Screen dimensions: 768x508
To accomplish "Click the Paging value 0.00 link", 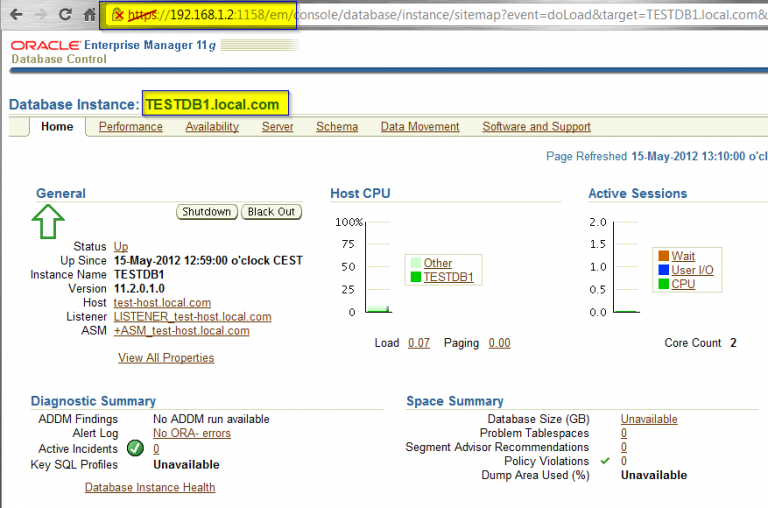I will click(x=500, y=343).
